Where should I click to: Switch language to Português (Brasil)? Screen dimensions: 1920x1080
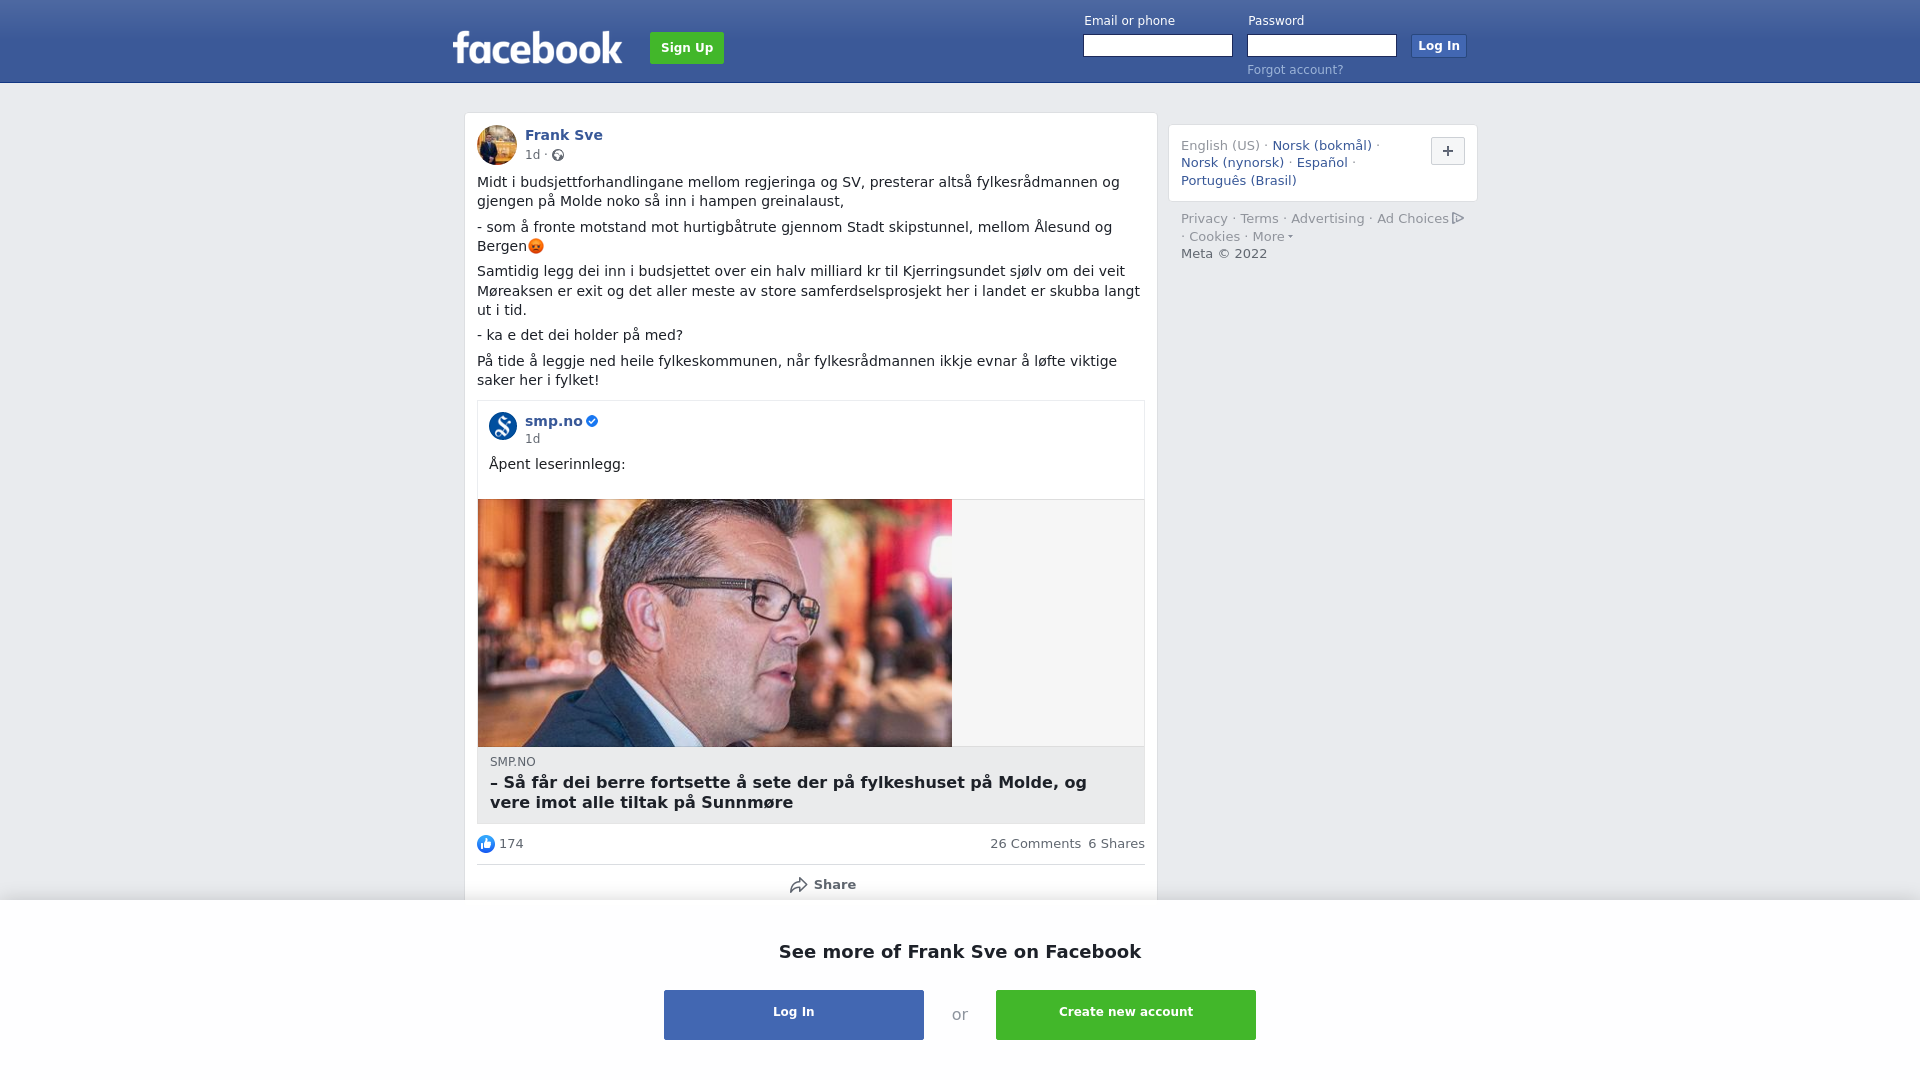point(1239,181)
